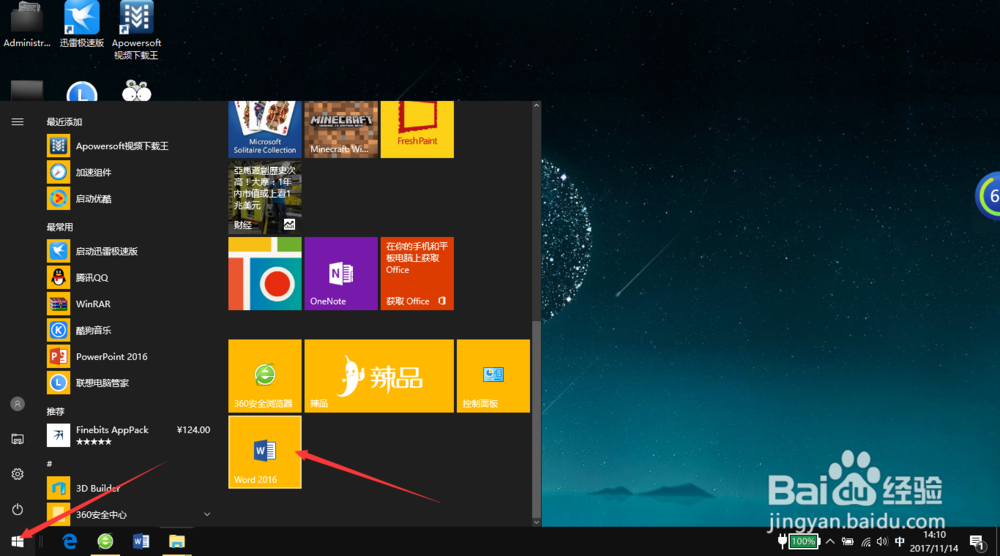The height and width of the screenshot is (556, 1000).
Task: Launch the OneNote tile
Action: click(341, 274)
